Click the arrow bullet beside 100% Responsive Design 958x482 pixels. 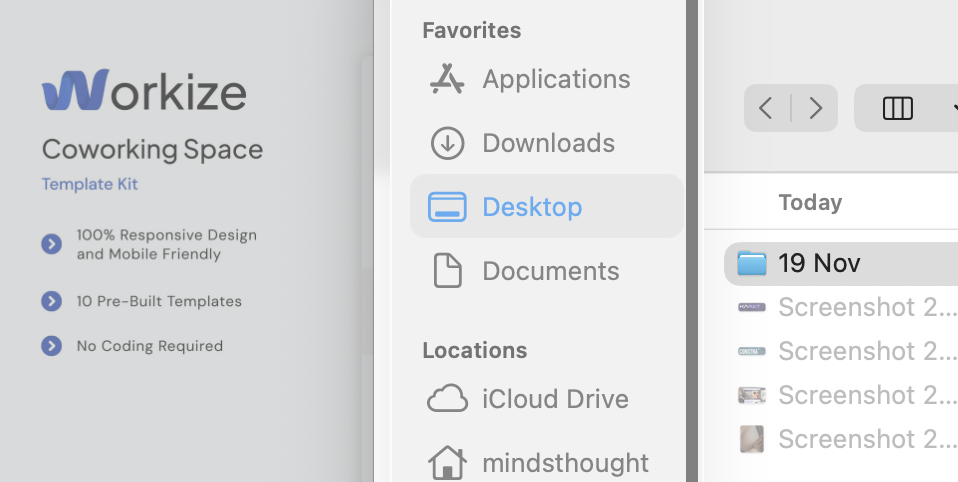click(x=51, y=244)
